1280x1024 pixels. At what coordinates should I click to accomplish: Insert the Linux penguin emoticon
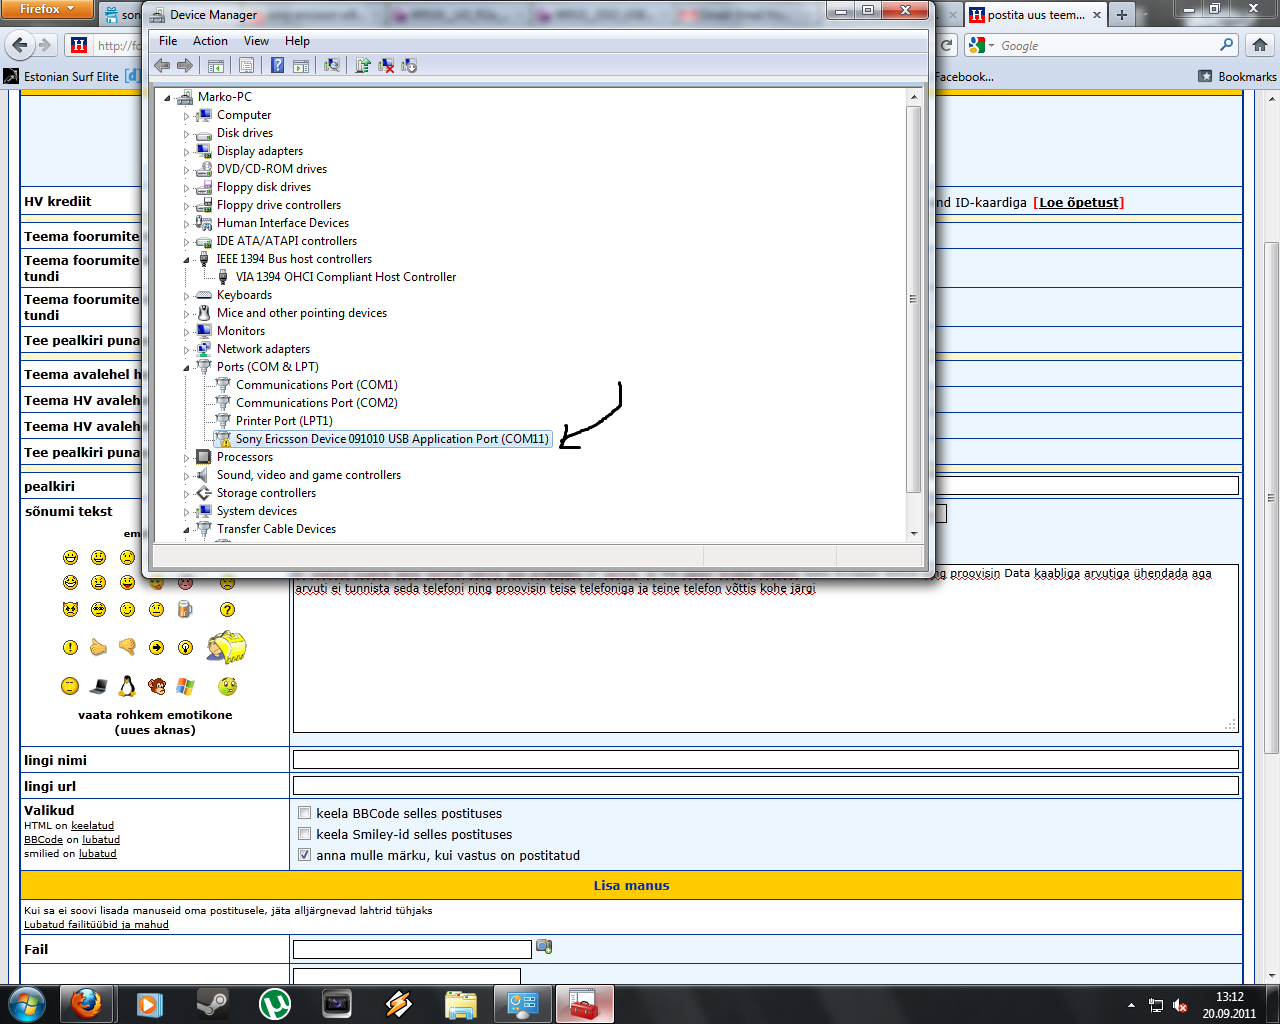tap(127, 686)
